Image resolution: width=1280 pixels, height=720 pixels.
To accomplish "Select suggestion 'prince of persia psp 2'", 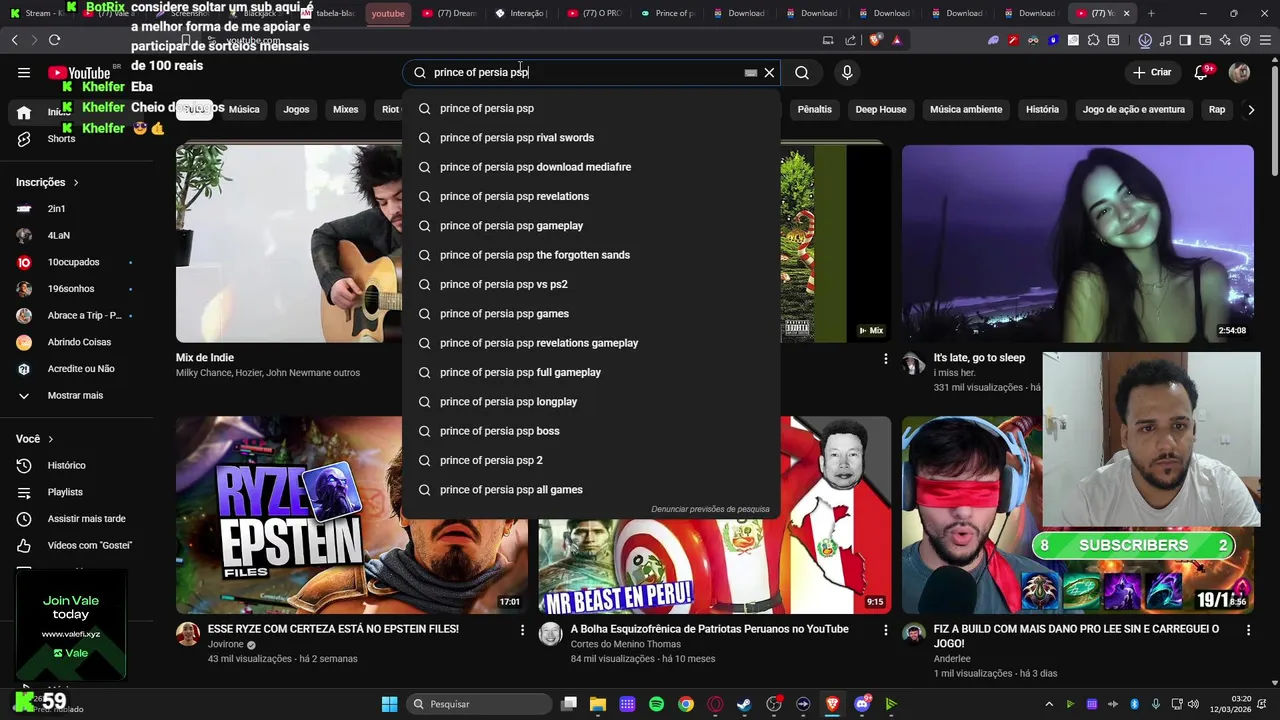I will (x=591, y=460).
